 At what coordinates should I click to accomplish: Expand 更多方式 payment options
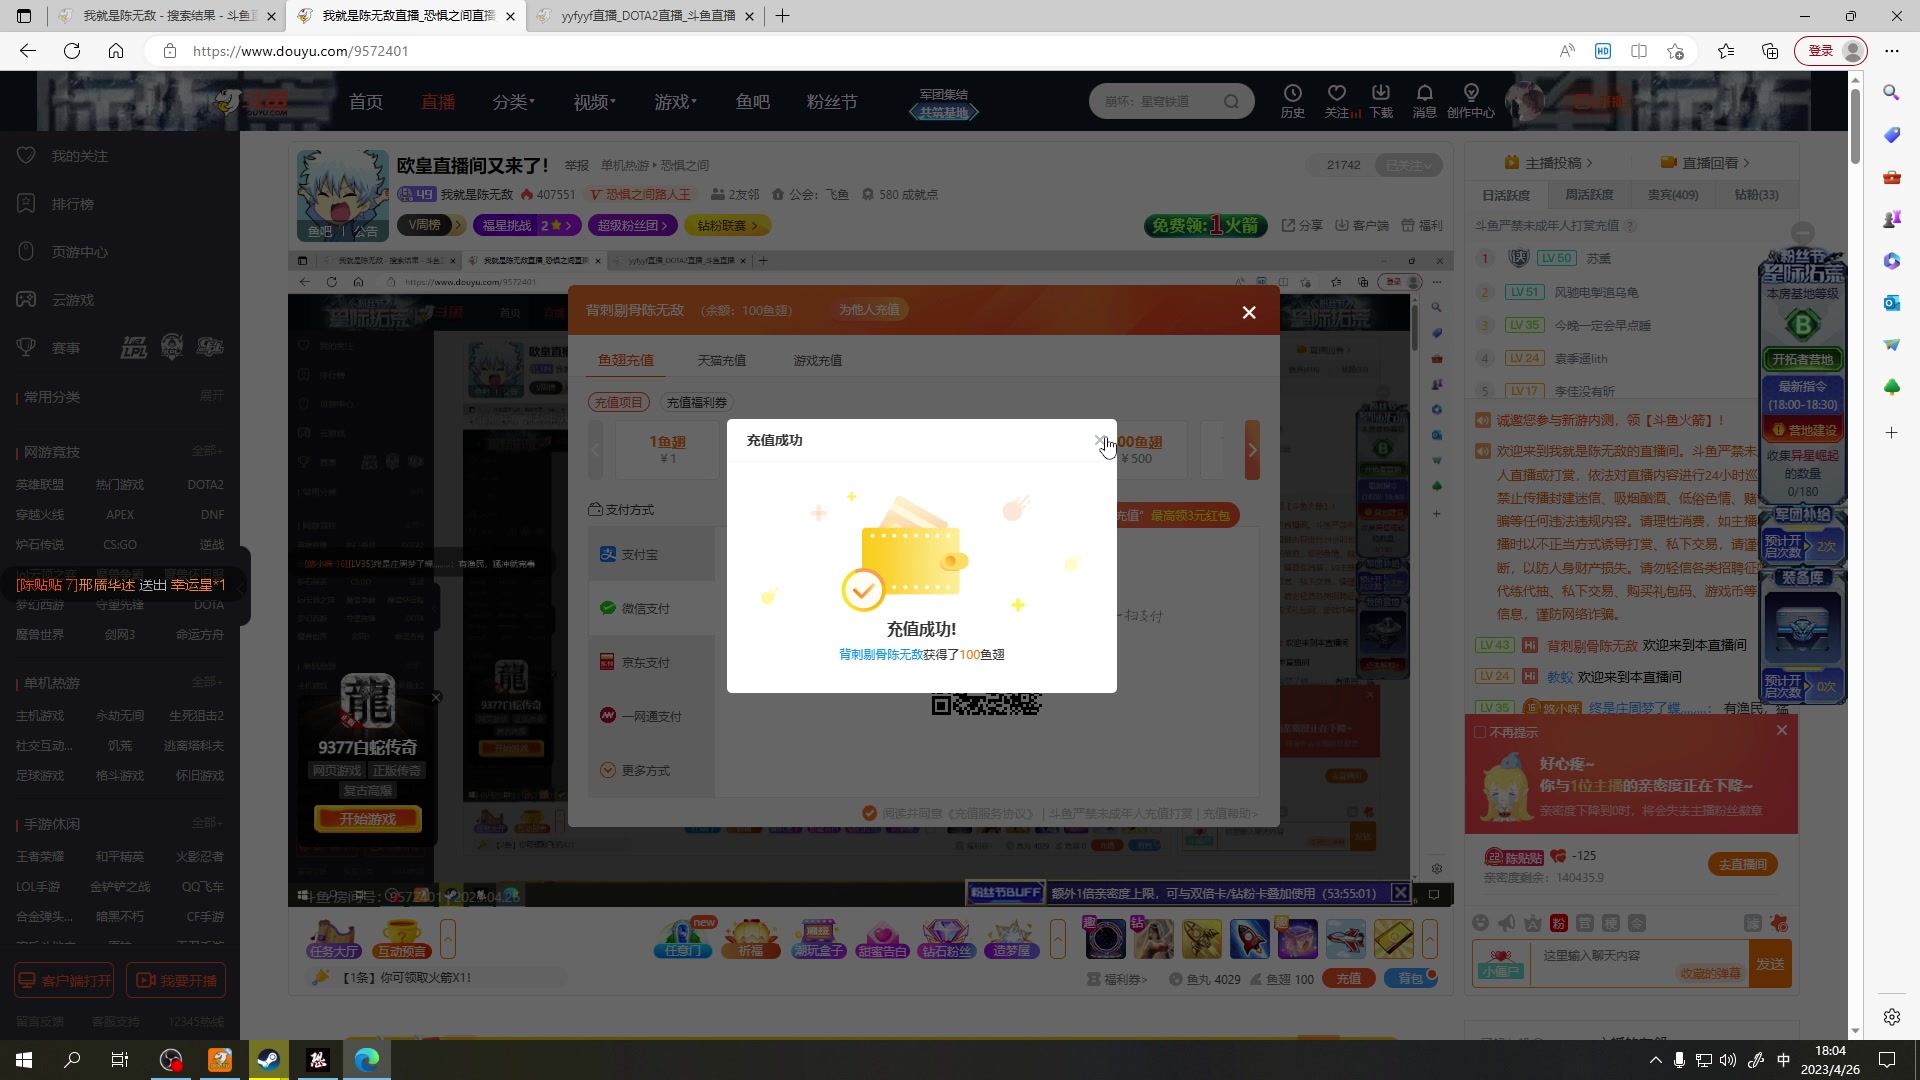coord(652,770)
